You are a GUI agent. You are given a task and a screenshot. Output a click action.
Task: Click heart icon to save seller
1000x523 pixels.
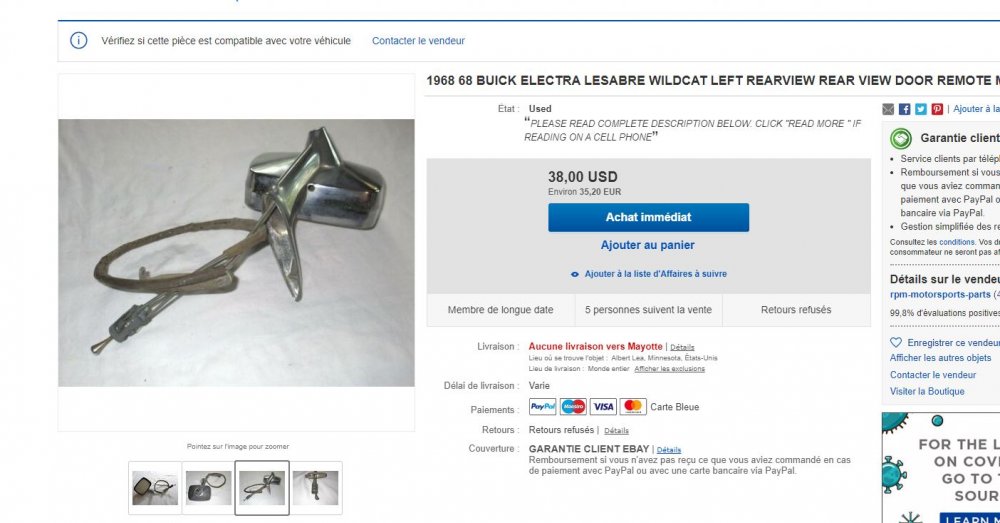[896, 343]
